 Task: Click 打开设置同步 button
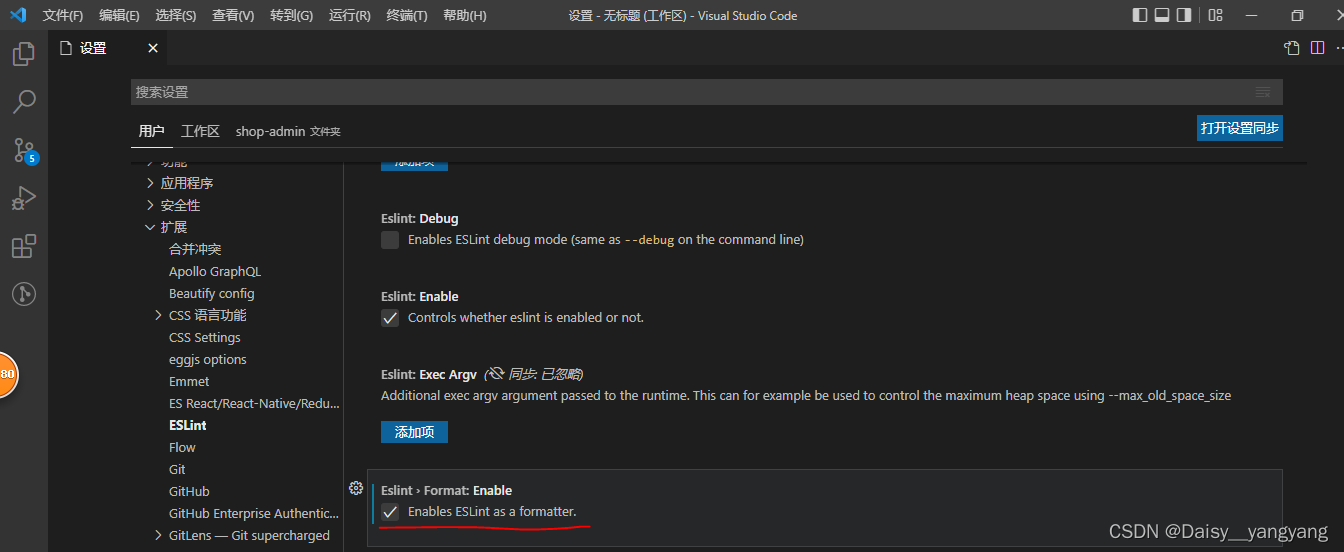point(1239,128)
